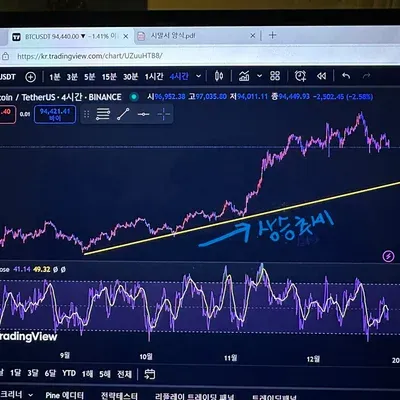Open the indicators chart icon
The height and width of the screenshot is (400, 400).
(244, 76)
